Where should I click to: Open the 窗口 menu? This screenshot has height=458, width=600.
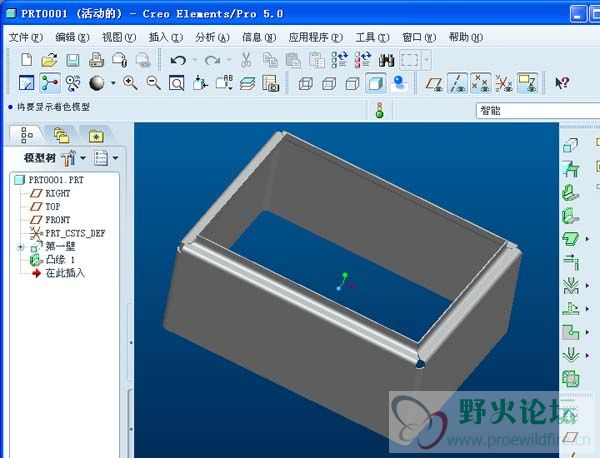(x=419, y=37)
